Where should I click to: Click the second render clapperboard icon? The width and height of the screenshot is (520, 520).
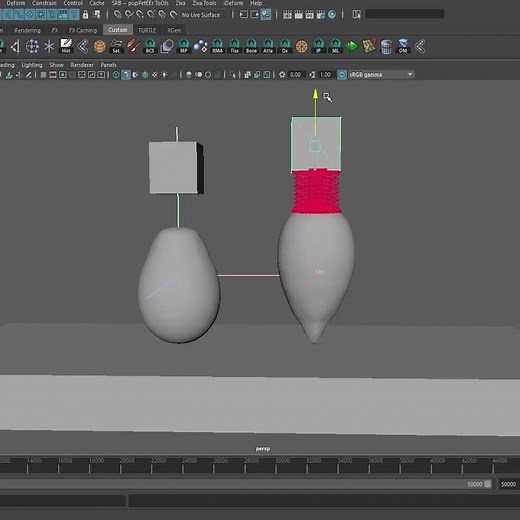(298, 14)
